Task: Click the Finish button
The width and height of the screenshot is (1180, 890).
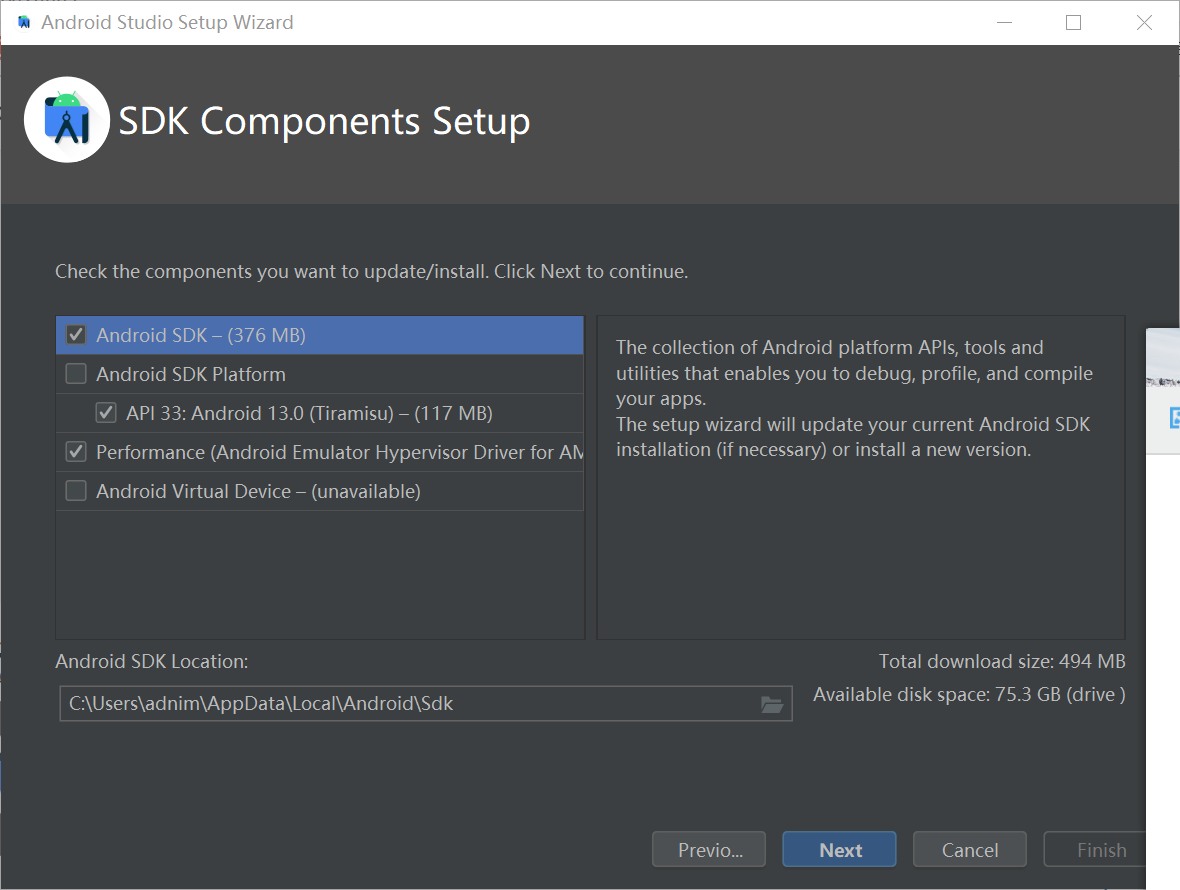Action: tap(1100, 850)
